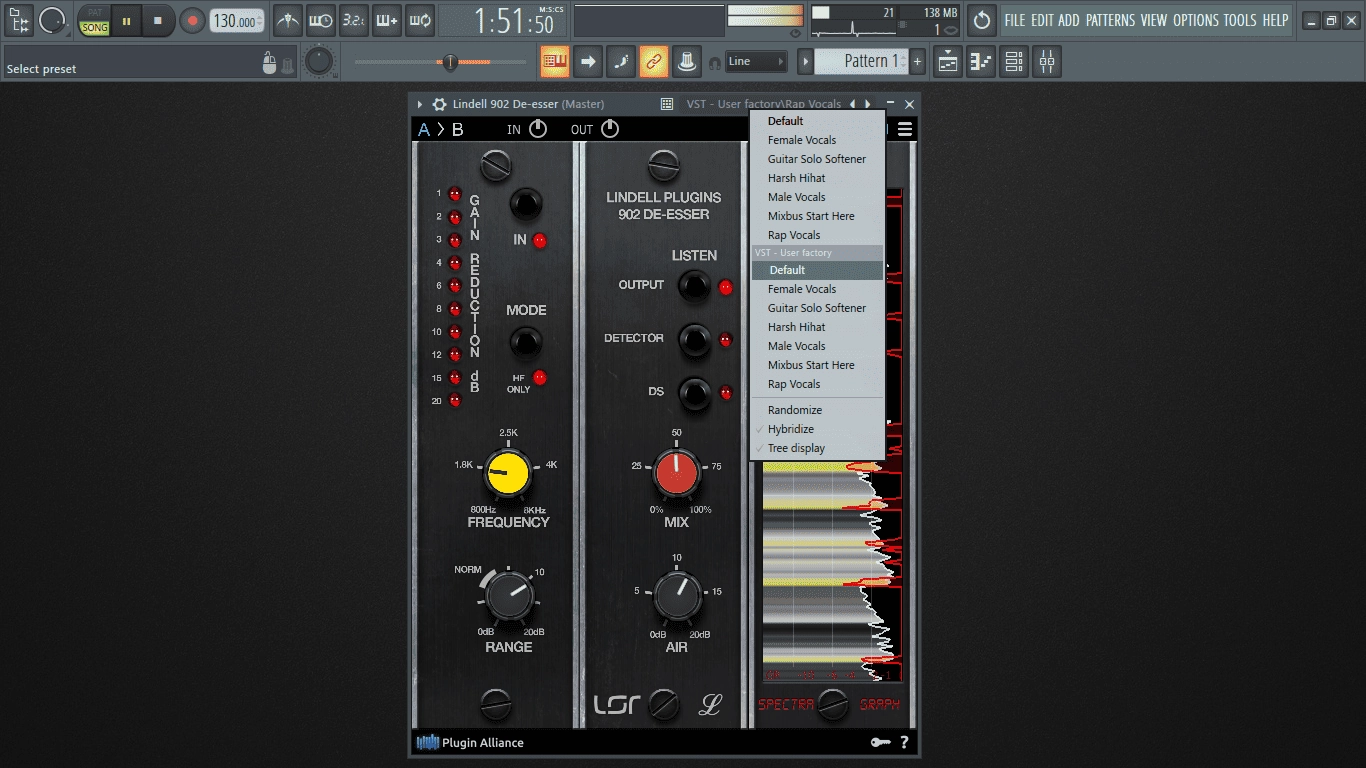Image resolution: width=1366 pixels, height=768 pixels.
Task: Select next preset with right arrow
Action: [x=868, y=104]
